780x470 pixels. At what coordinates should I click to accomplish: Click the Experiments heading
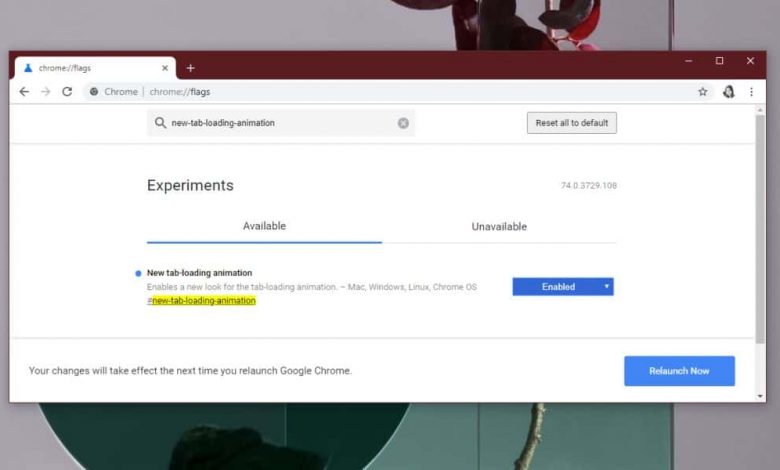point(190,186)
